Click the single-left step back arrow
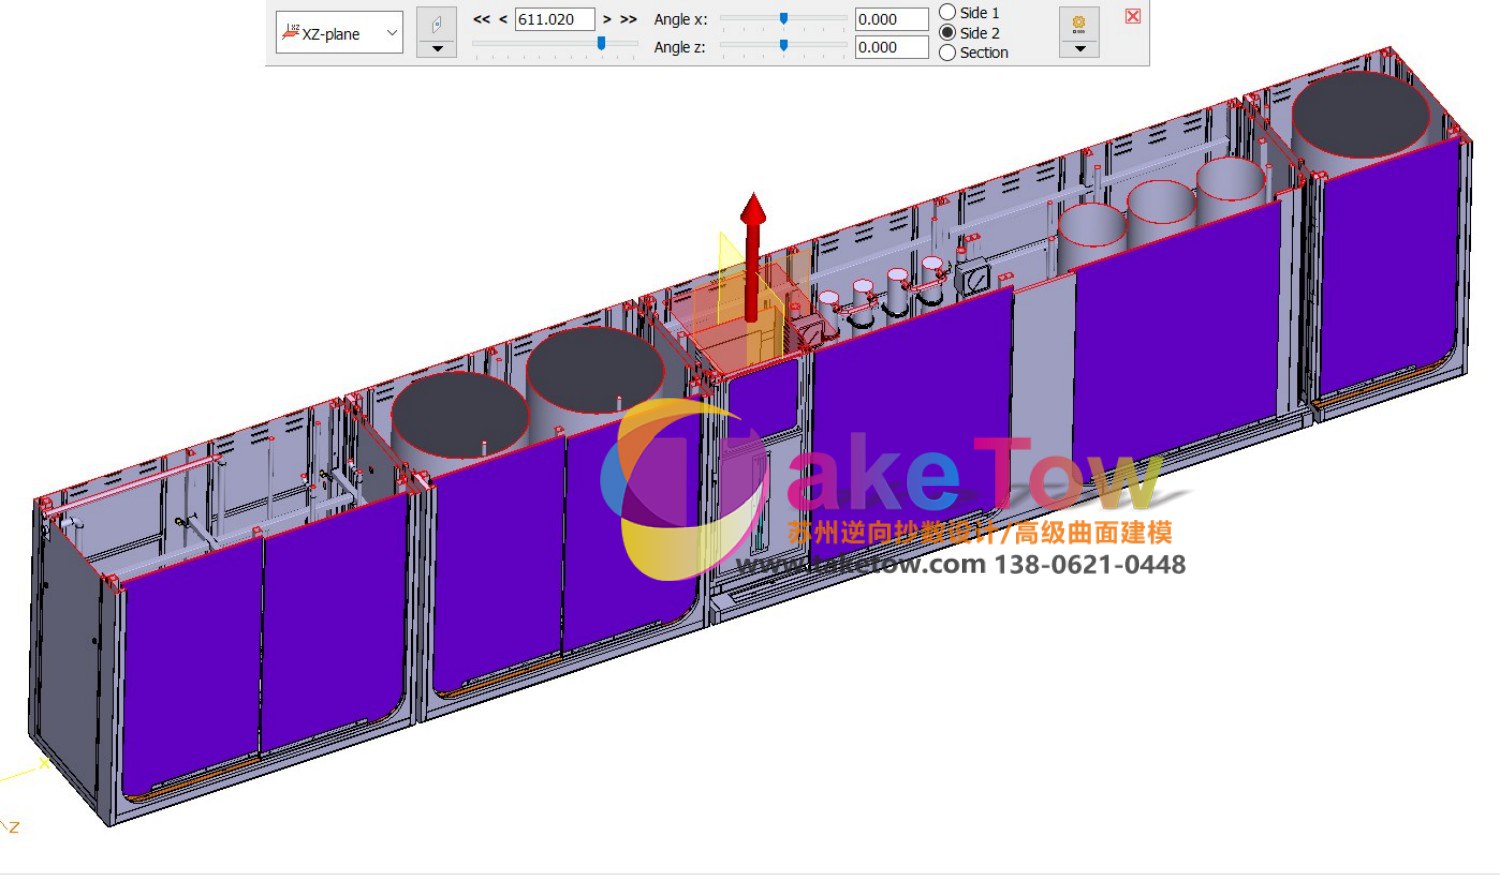 (503, 19)
